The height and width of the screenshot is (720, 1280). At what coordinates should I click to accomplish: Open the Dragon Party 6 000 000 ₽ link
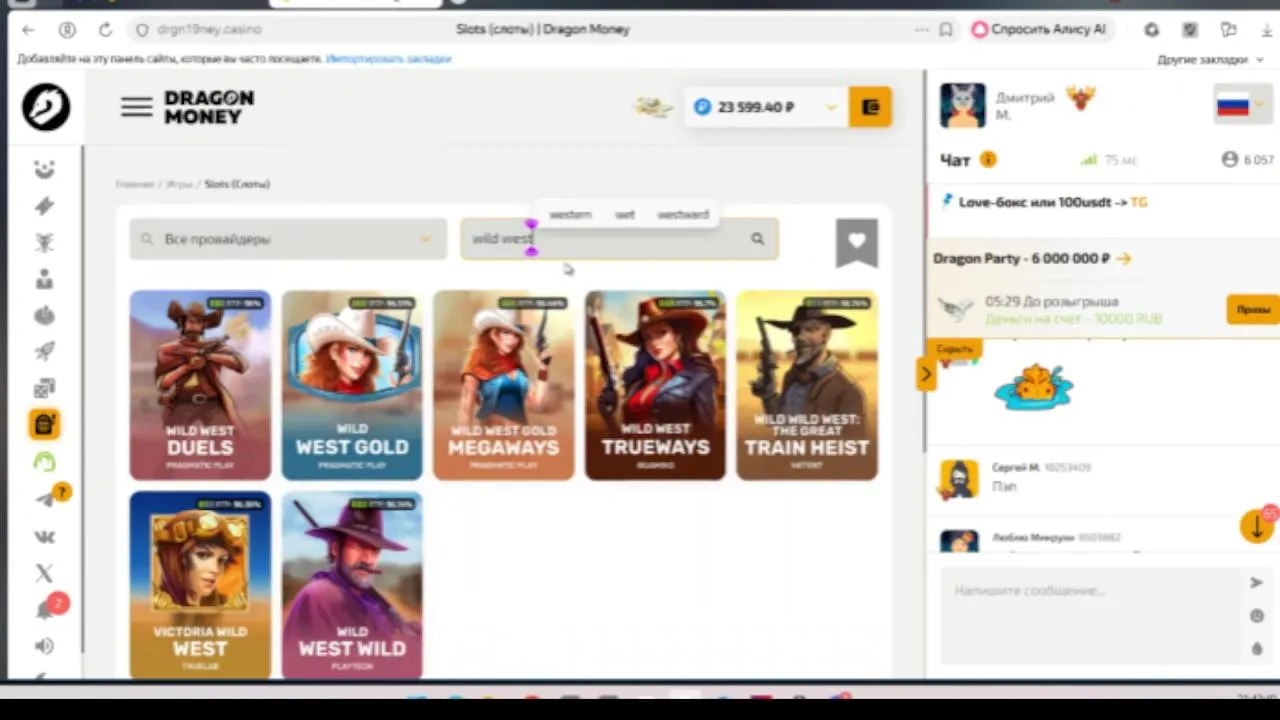coord(1032,258)
